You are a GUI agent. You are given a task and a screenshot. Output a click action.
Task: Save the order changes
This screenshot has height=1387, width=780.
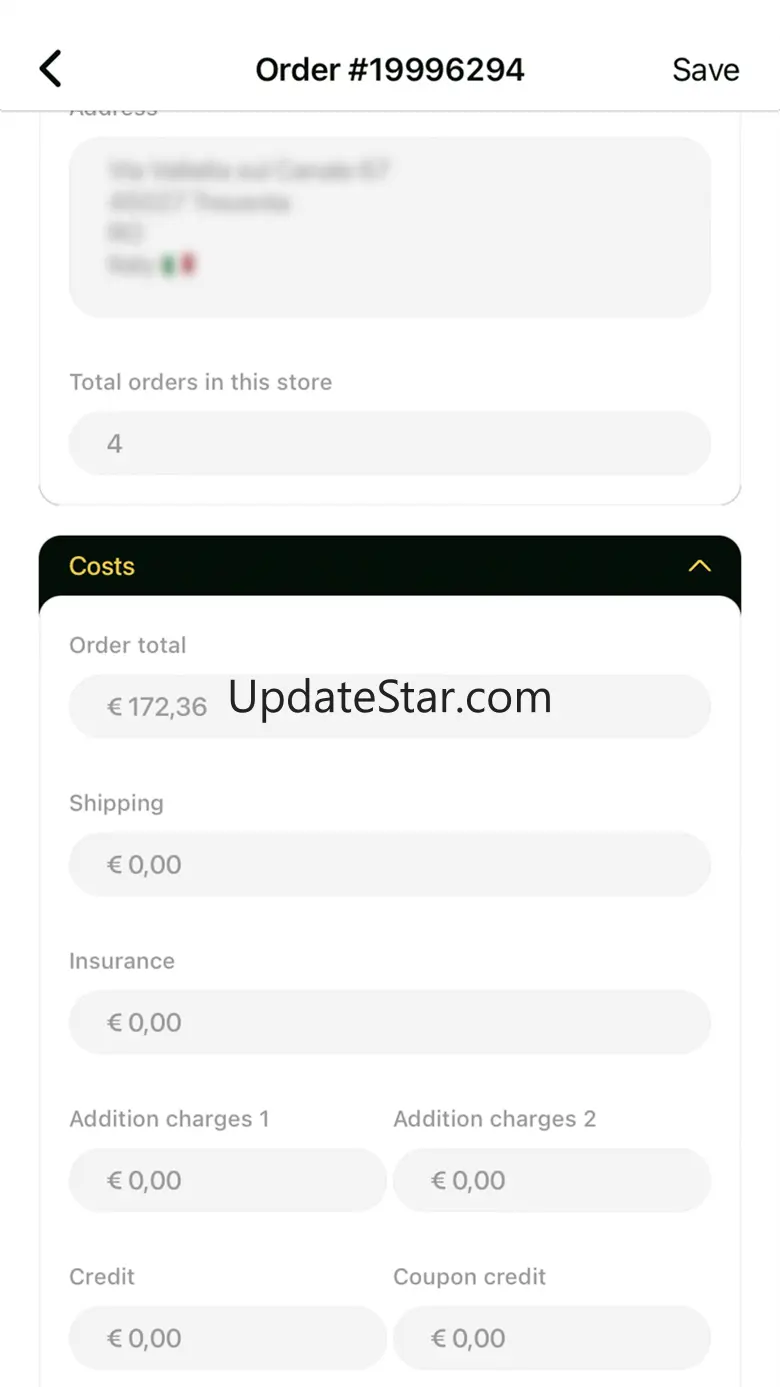pos(705,70)
